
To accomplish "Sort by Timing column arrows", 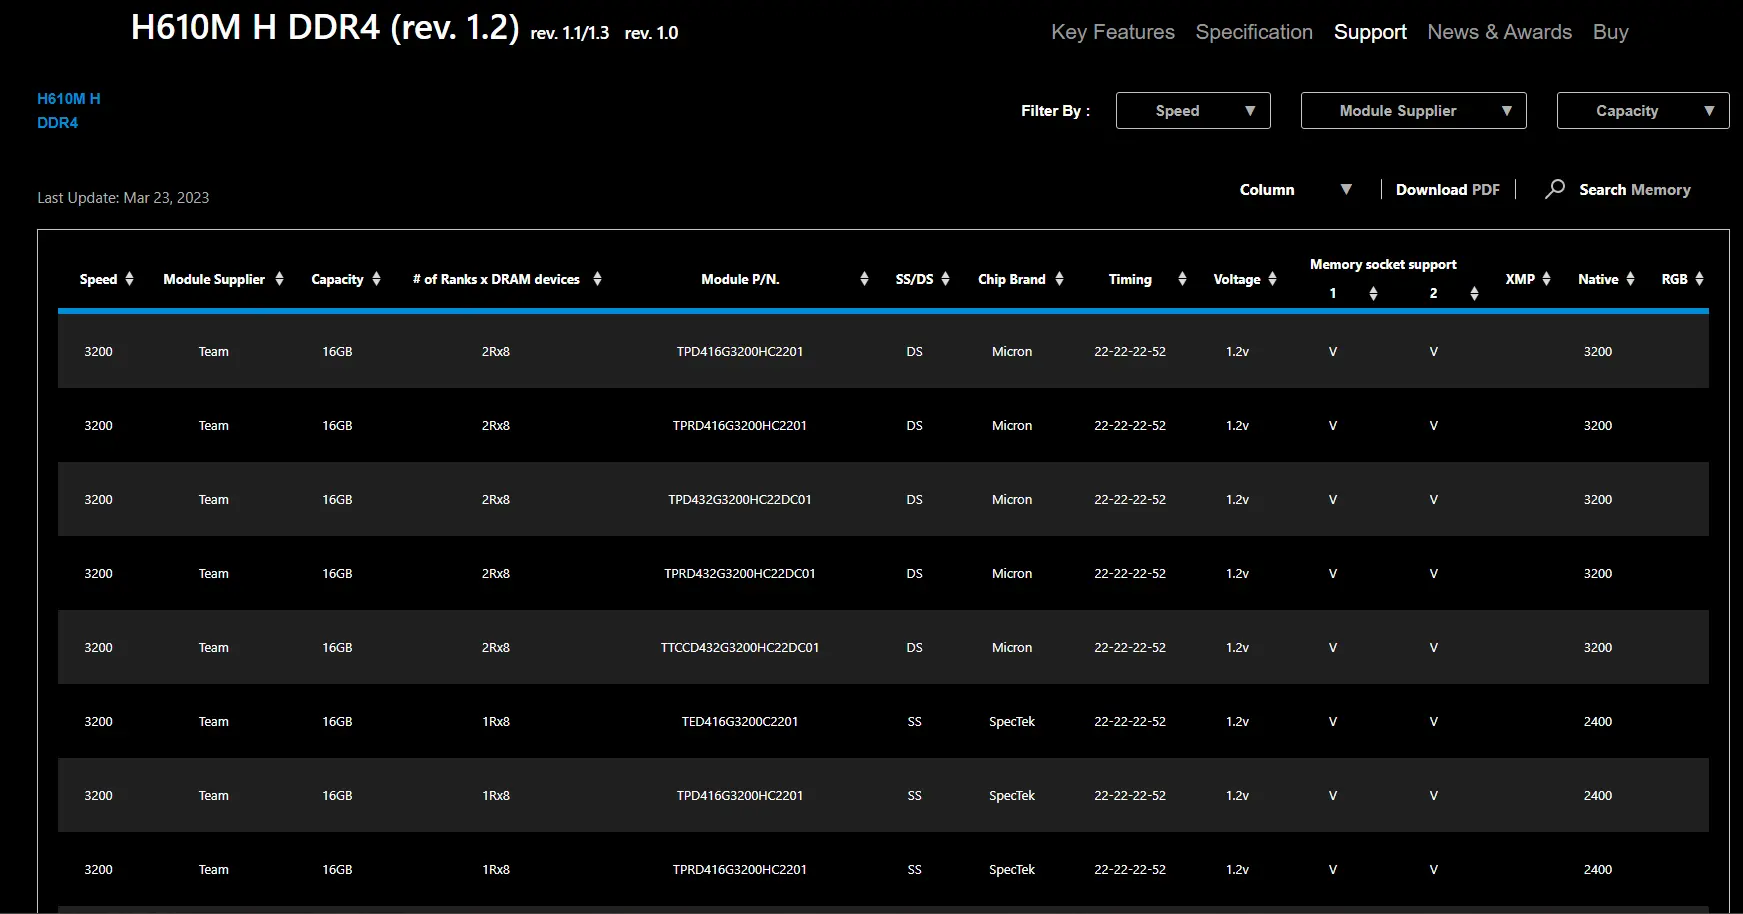I will pyautogui.click(x=1182, y=279).
